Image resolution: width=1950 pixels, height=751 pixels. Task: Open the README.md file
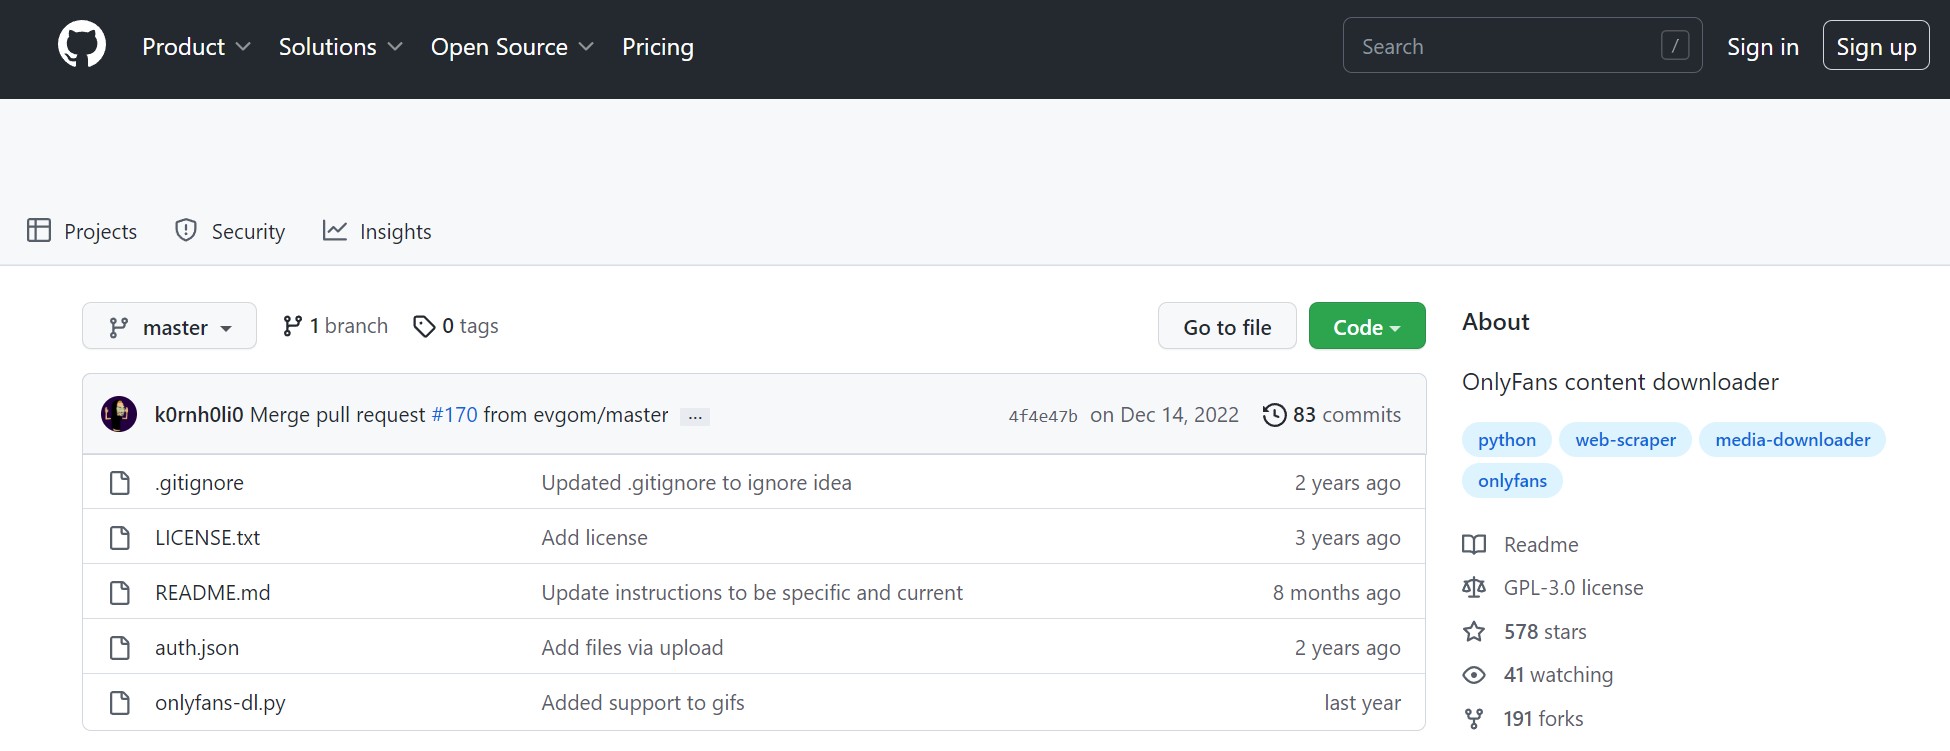212,593
